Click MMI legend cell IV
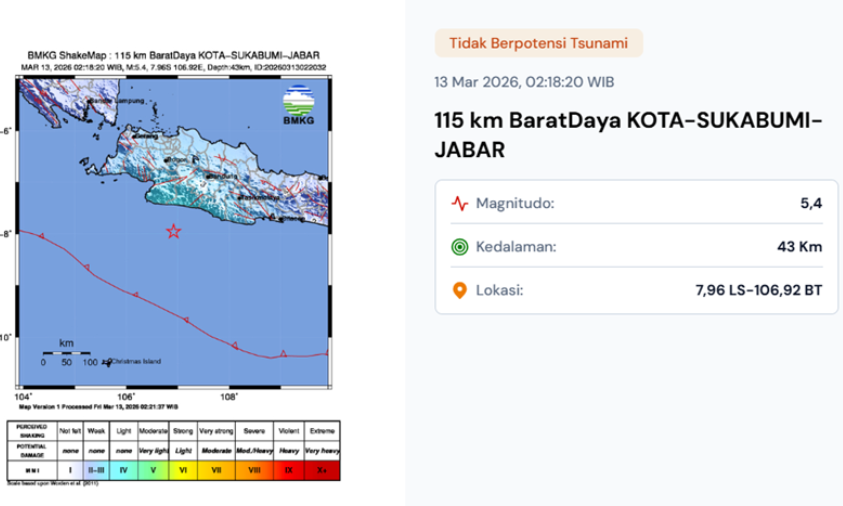Screen dimensions: 843x506 [124, 470]
